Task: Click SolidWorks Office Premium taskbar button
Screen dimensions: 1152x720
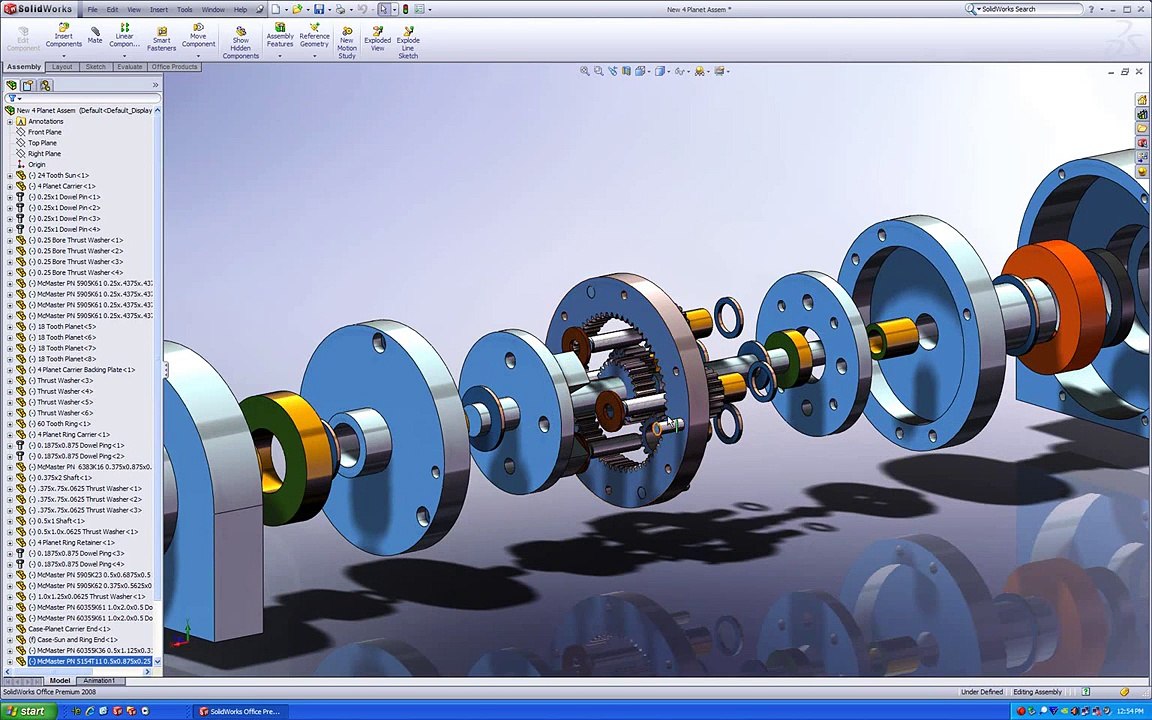Action: point(240,711)
